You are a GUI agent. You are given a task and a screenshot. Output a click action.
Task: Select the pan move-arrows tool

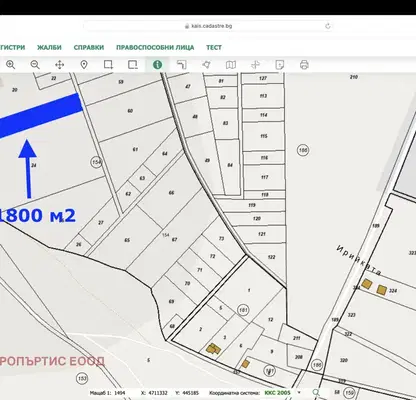(x=59, y=65)
